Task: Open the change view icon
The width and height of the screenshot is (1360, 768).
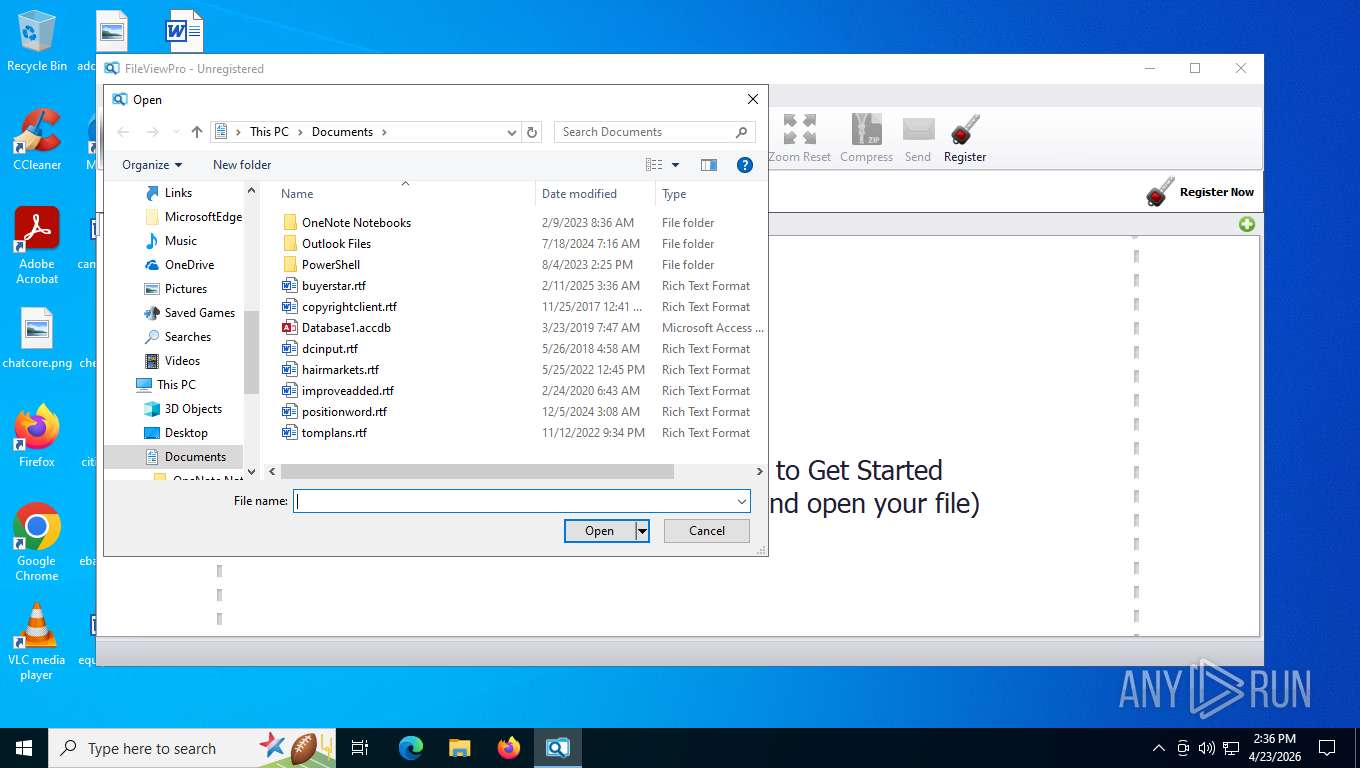Action: [654, 165]
